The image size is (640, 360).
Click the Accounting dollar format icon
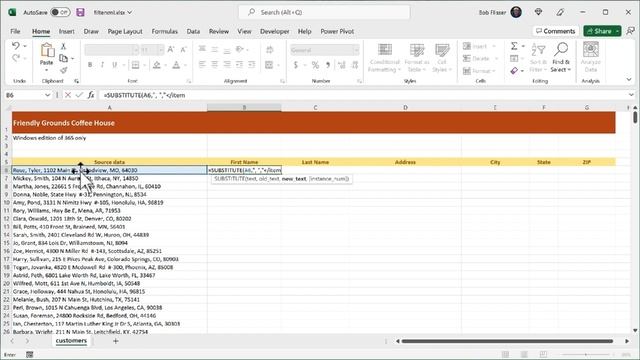click(296, 64)
